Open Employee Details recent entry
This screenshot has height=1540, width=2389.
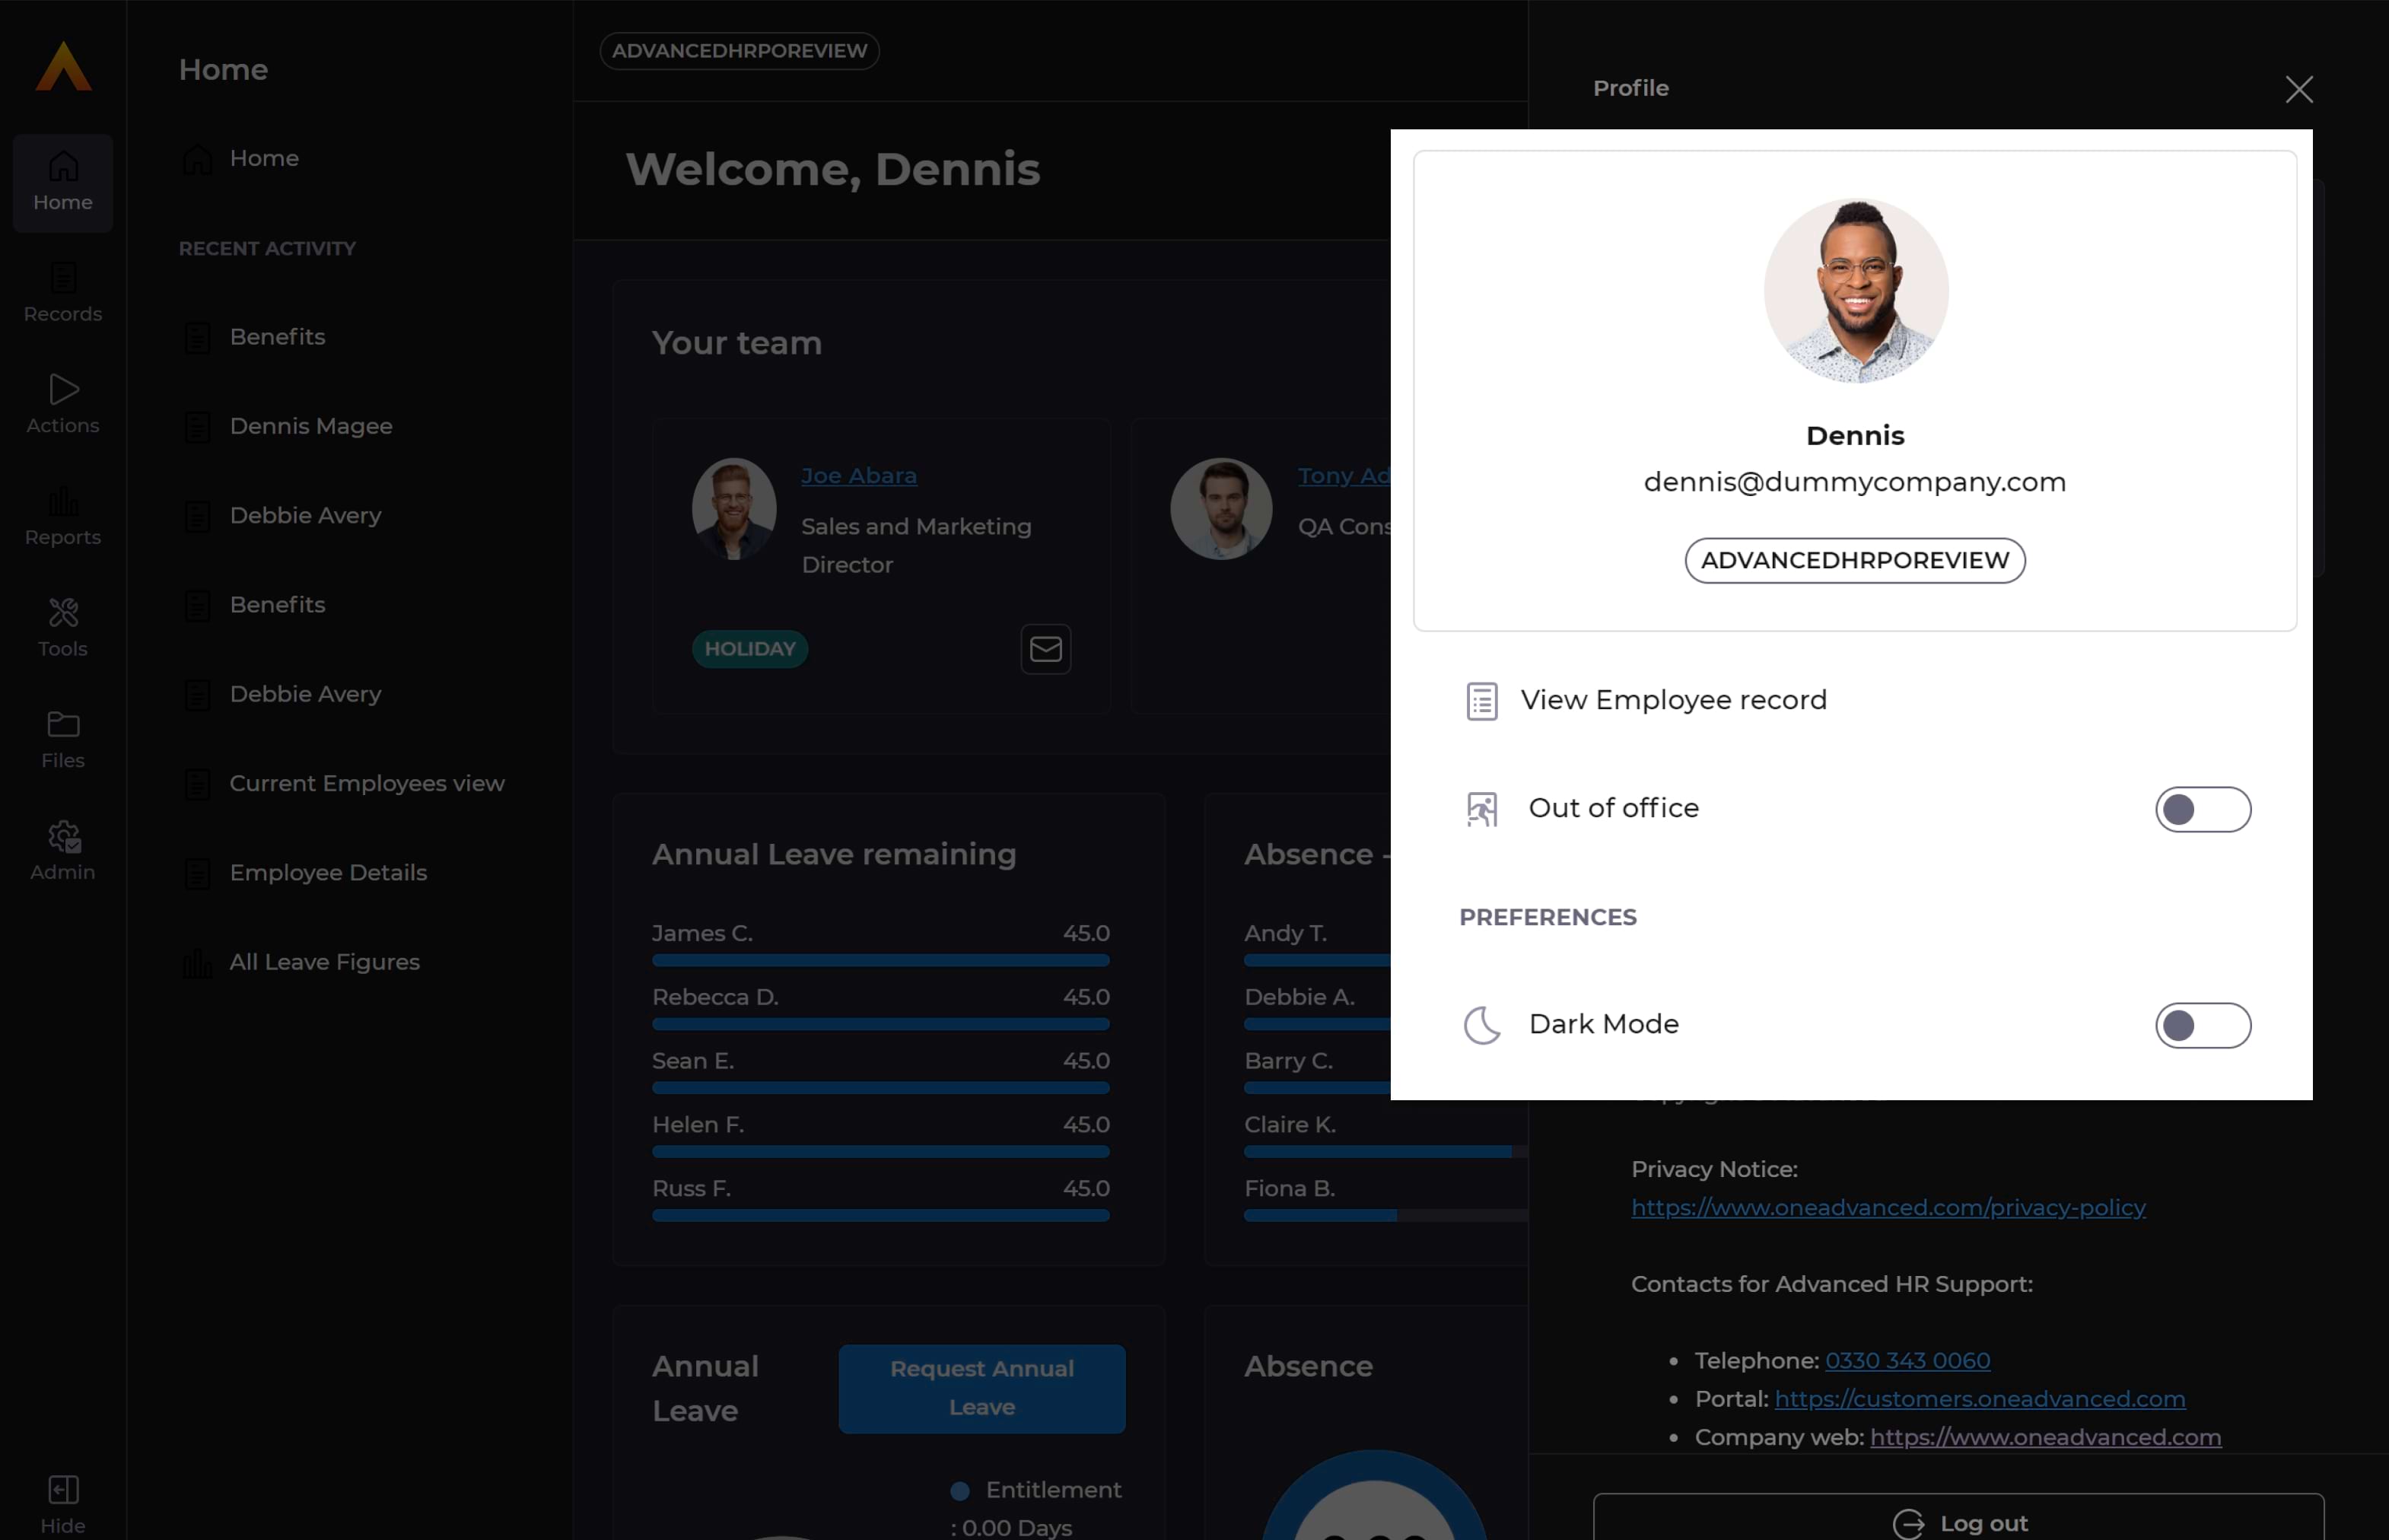tap(328, 872)
